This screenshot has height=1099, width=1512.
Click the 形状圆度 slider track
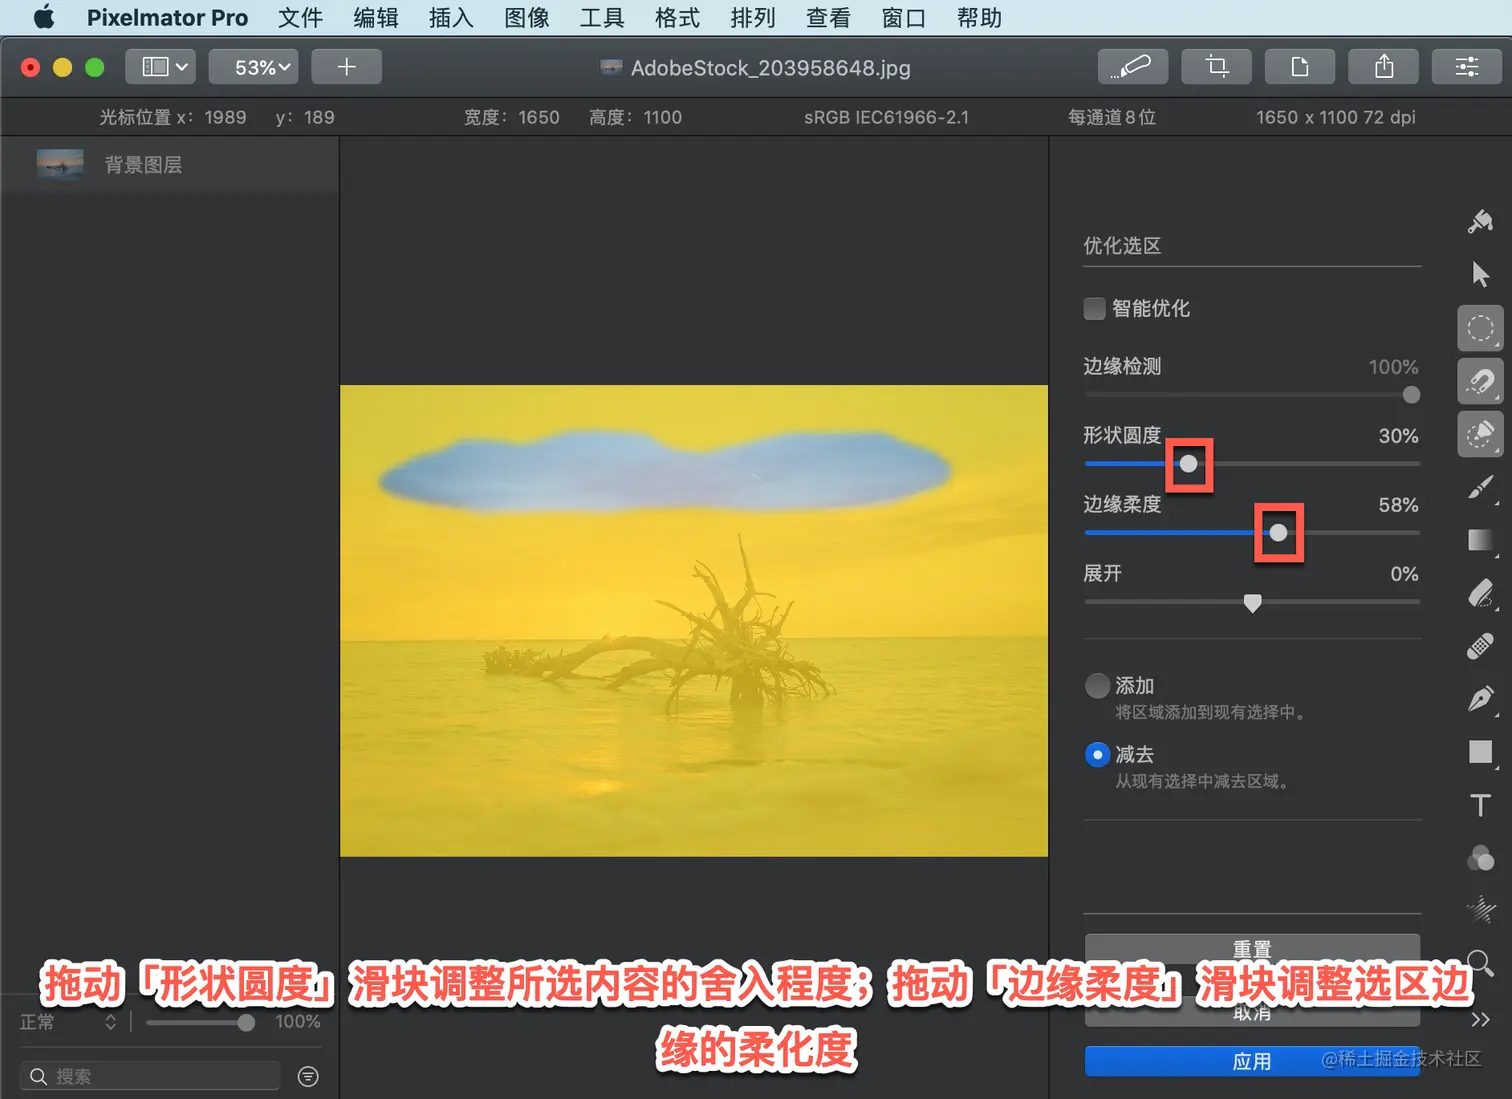[1252, 464]
